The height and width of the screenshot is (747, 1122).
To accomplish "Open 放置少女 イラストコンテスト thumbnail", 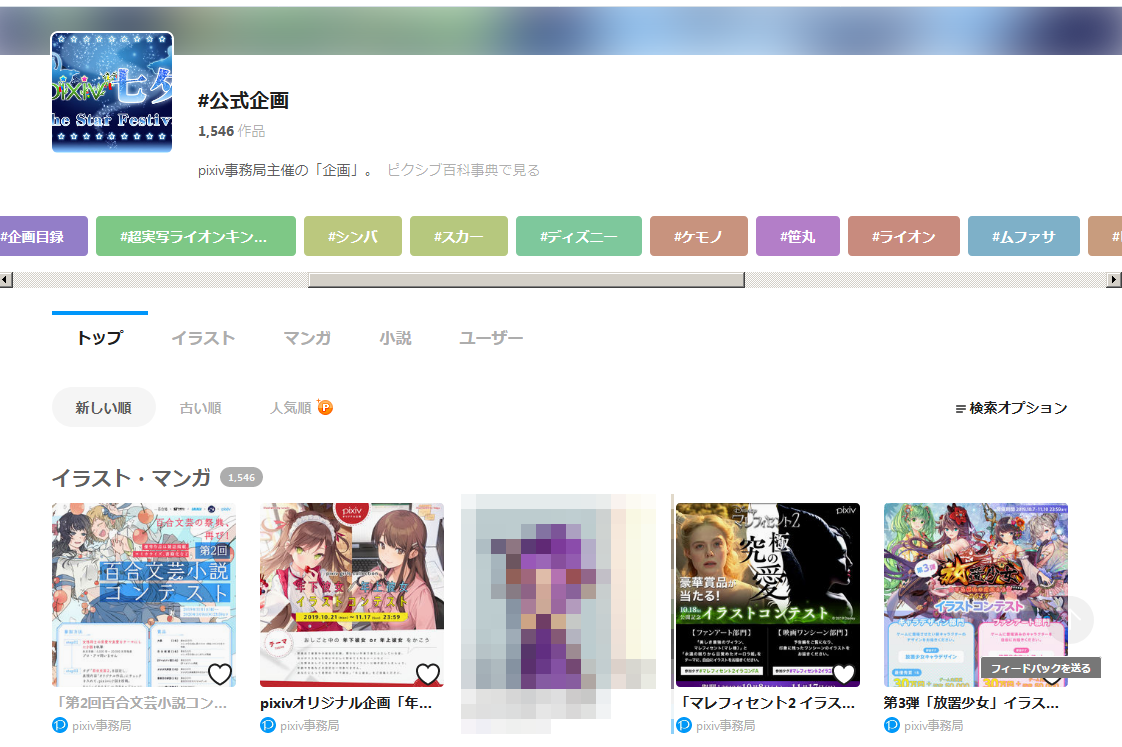I will point(975,595).
